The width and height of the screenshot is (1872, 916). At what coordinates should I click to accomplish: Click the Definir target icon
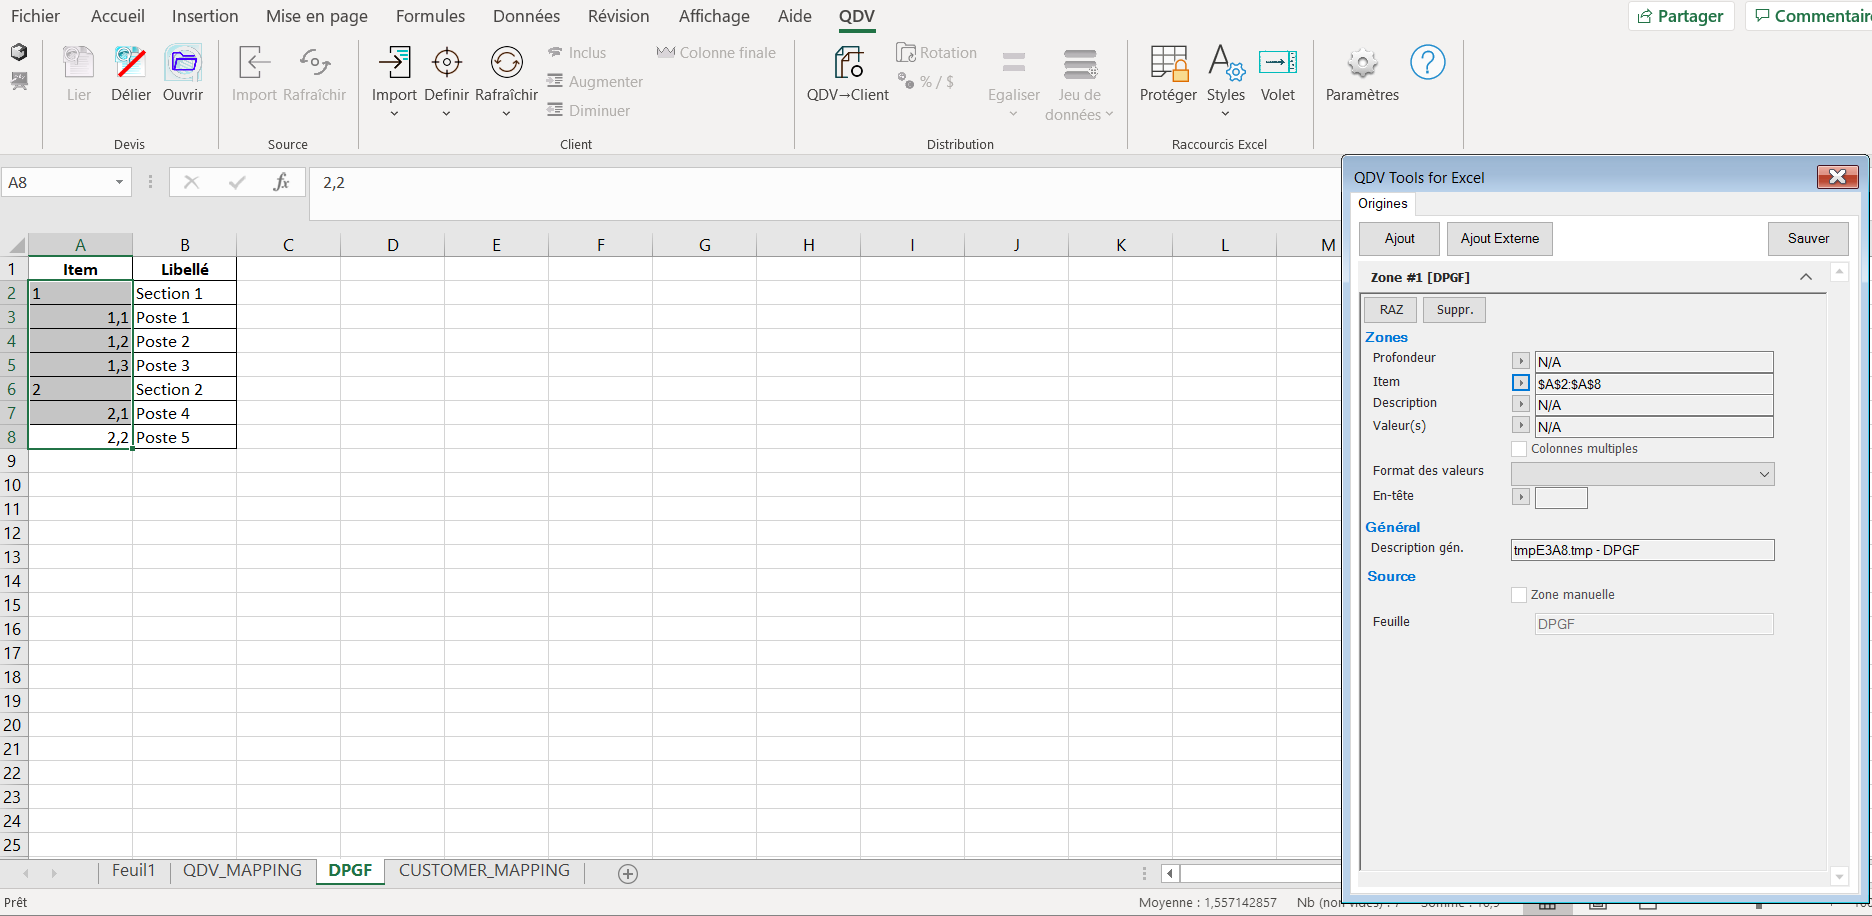click(x=446, y=63)
